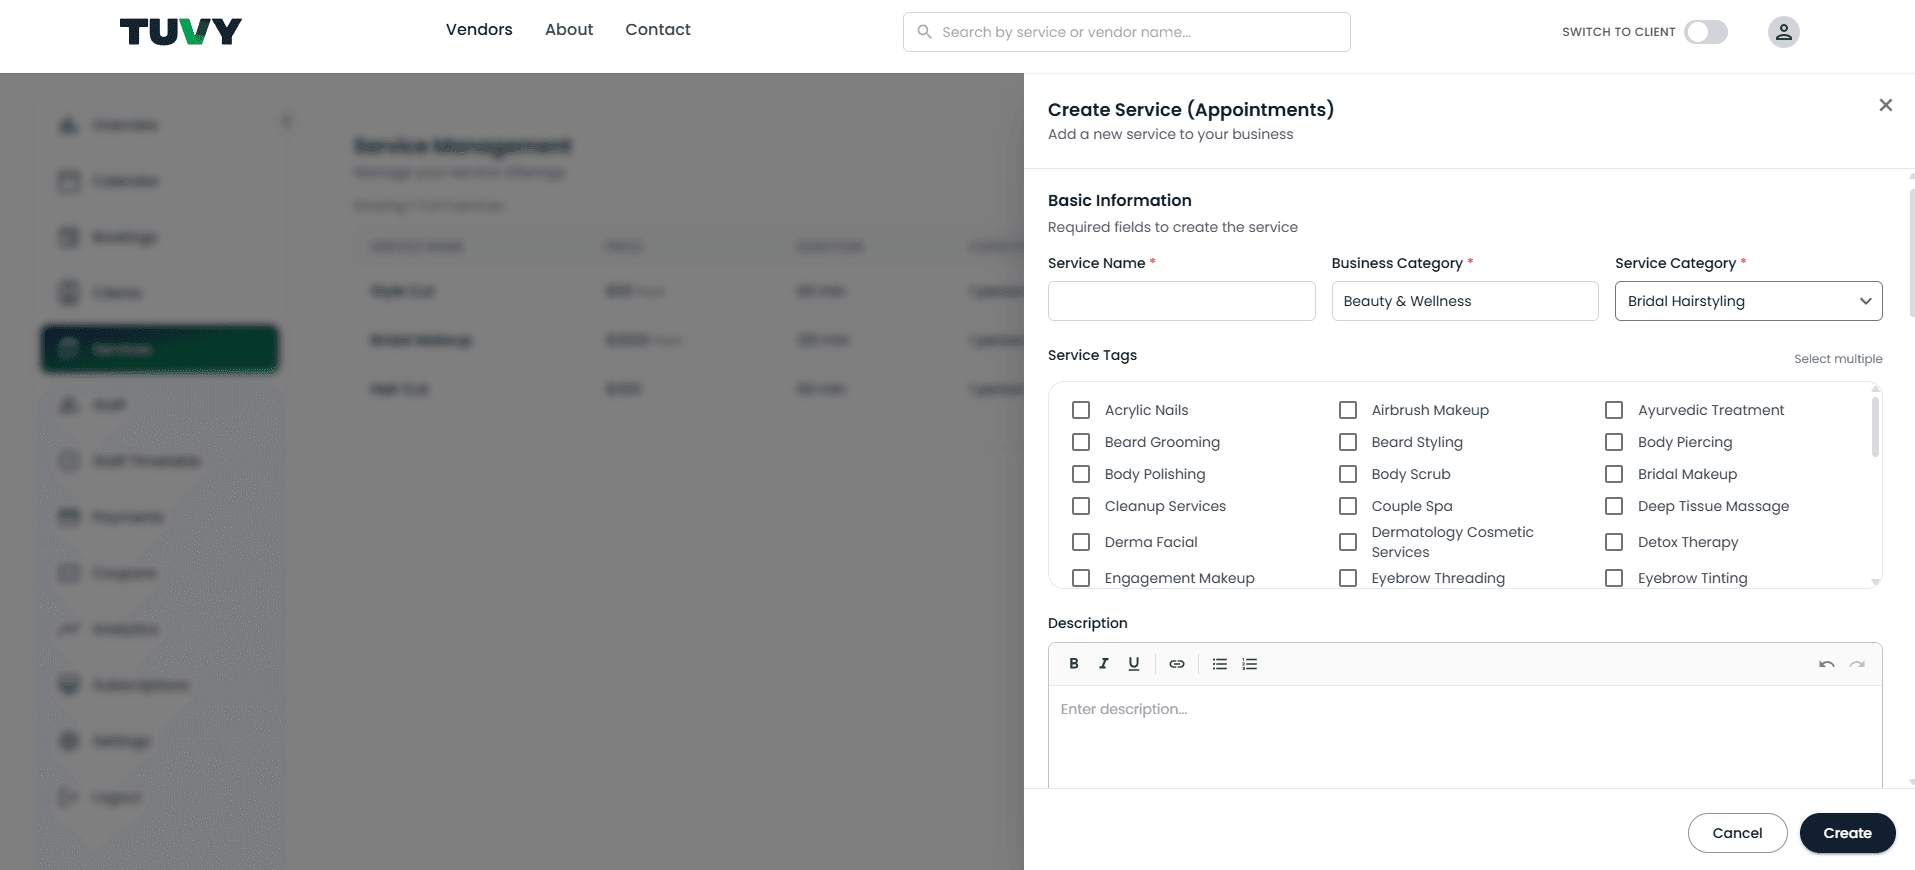Click the undo icon in editor
The width and height of the screenshot is (1915, 870).
[1827, 664]
